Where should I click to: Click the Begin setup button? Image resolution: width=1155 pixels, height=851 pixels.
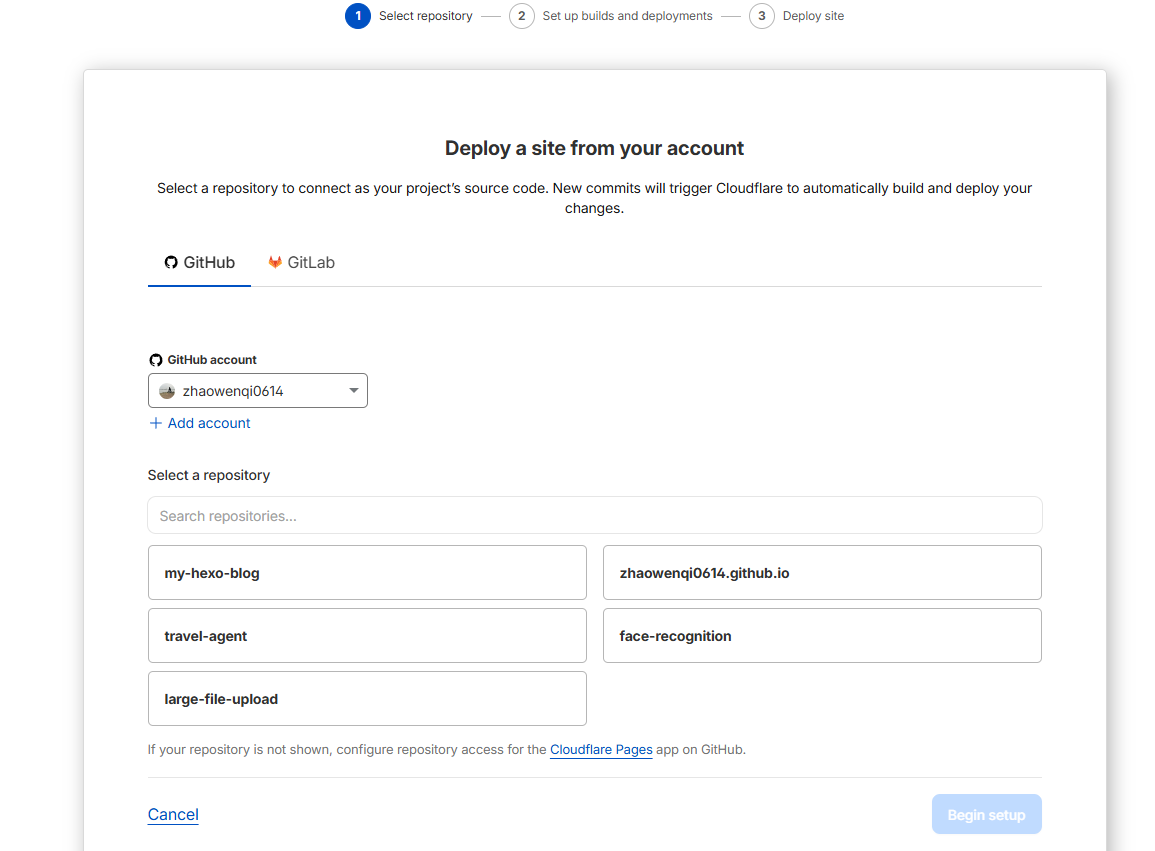986,814
